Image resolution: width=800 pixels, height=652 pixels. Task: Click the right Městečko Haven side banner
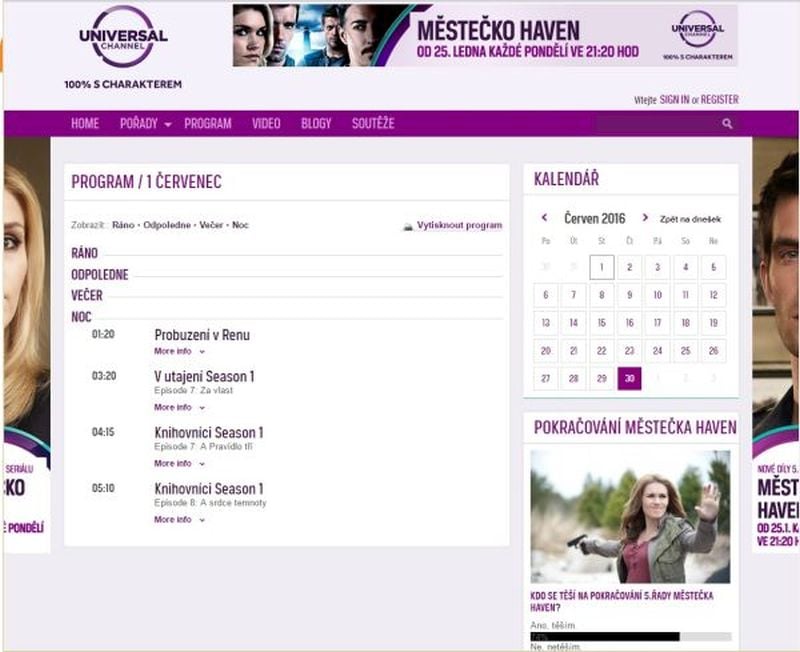[776, 344]
